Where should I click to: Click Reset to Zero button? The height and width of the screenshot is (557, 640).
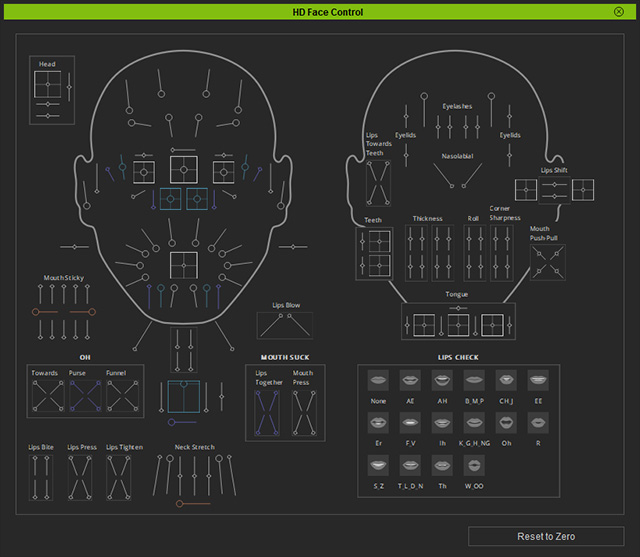[x=546, y=536]
